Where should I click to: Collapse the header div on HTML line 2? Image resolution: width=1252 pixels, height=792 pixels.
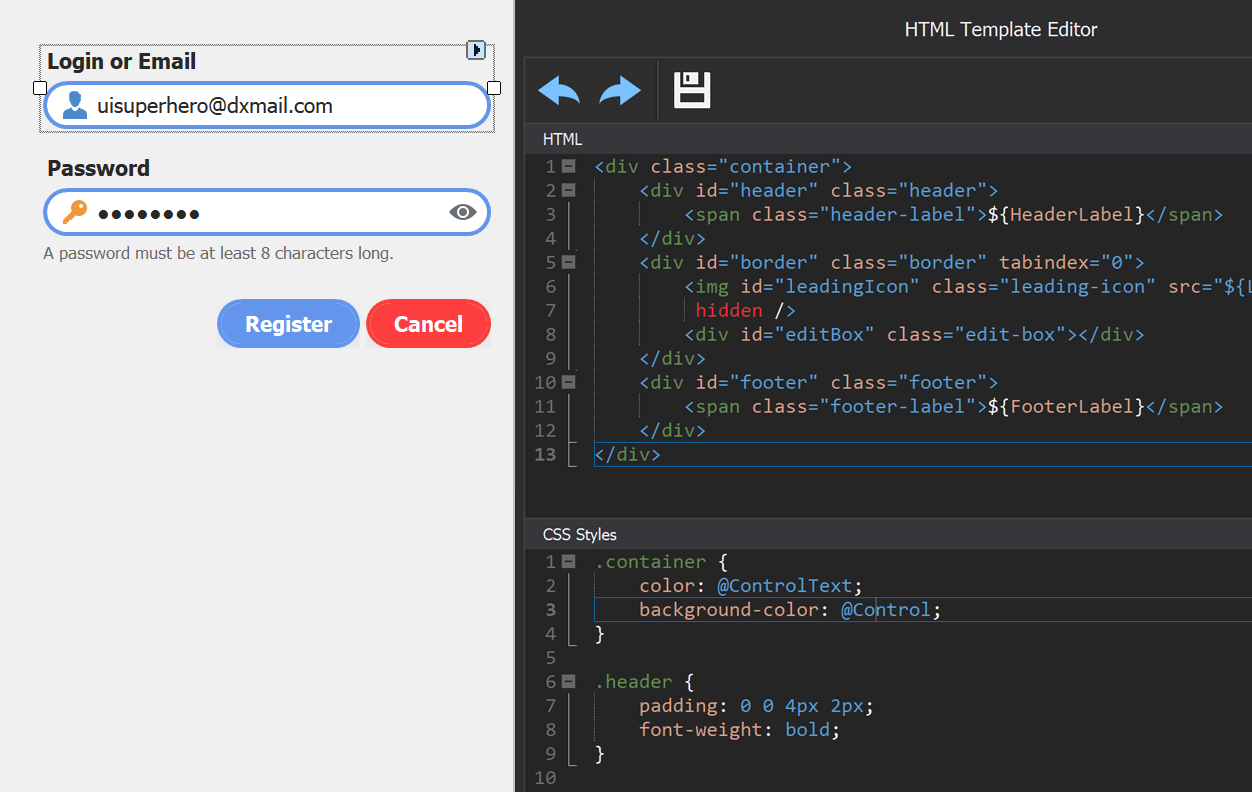tap(568, 190)
